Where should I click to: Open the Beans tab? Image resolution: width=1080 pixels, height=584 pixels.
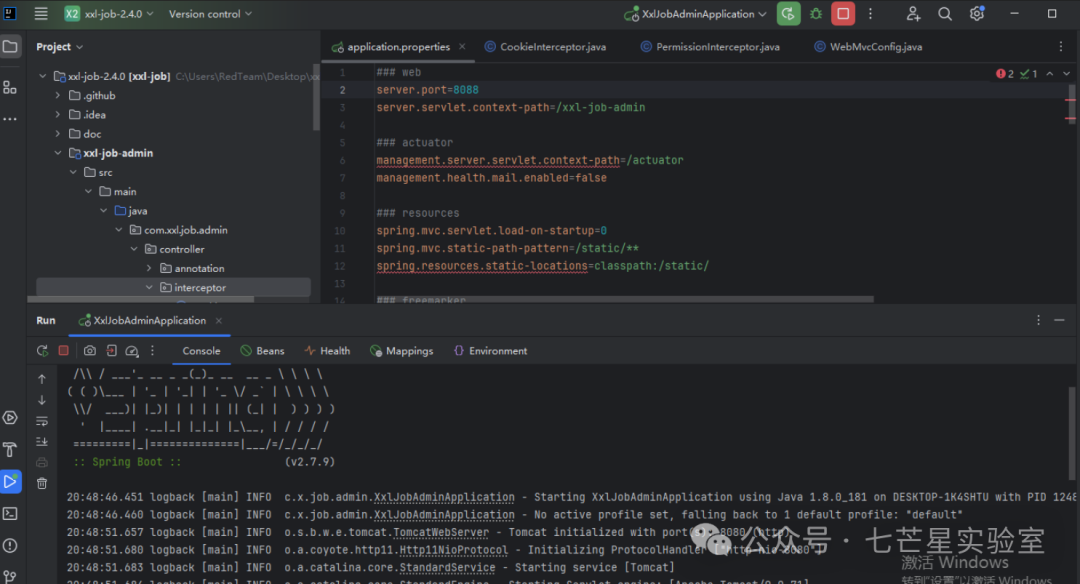click(262, 351)
